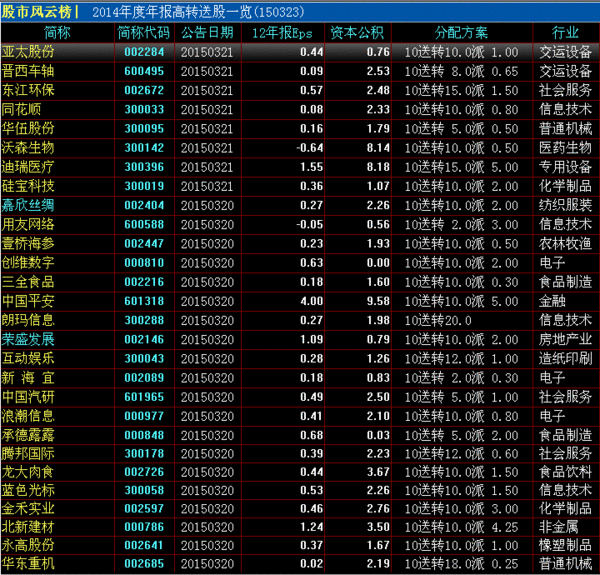Click 华东重机 plan 10送转18.0派 0.25
The height and width of the screenshot is (575, 600).
click(461, 564)
